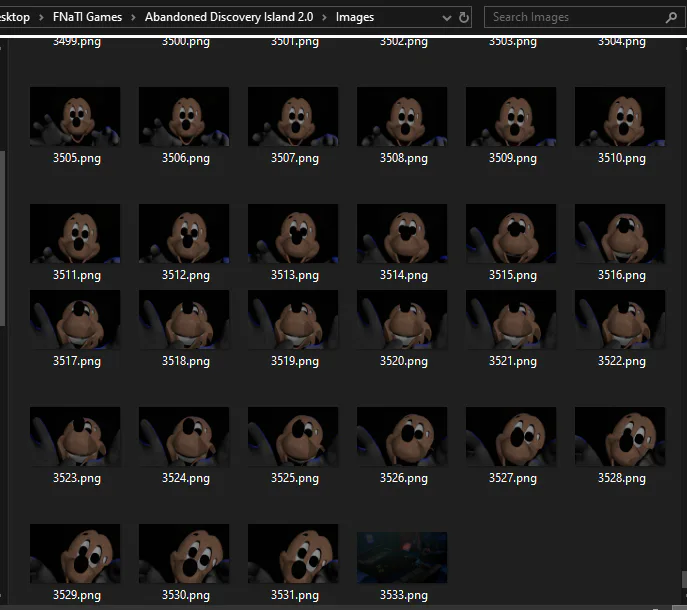
Task: Go to Abandoned Discovery Island 2.0 folder
Action: tap(229, 17)
